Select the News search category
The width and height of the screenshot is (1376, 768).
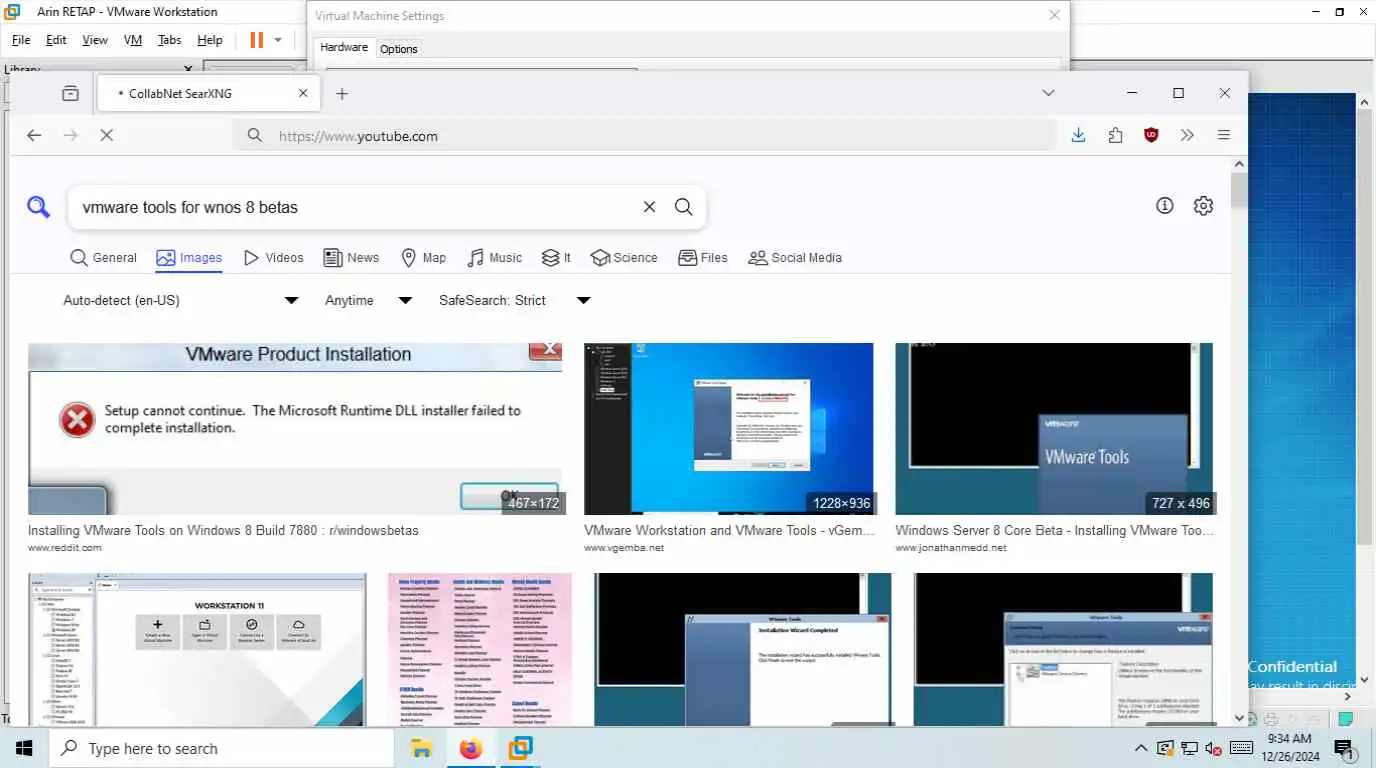click(x=351, y=258)
